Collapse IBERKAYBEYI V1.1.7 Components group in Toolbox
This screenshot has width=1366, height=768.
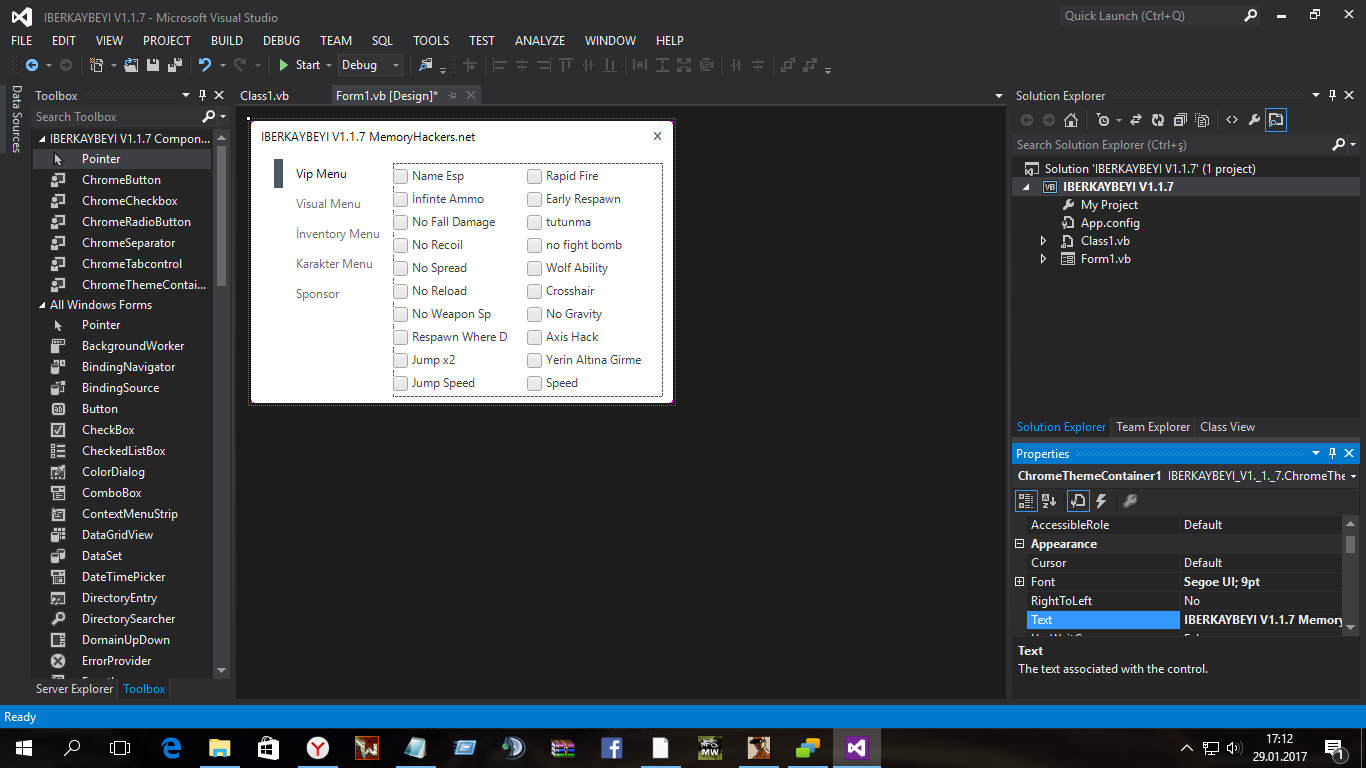pyautogui.click(x=41, y=139)
